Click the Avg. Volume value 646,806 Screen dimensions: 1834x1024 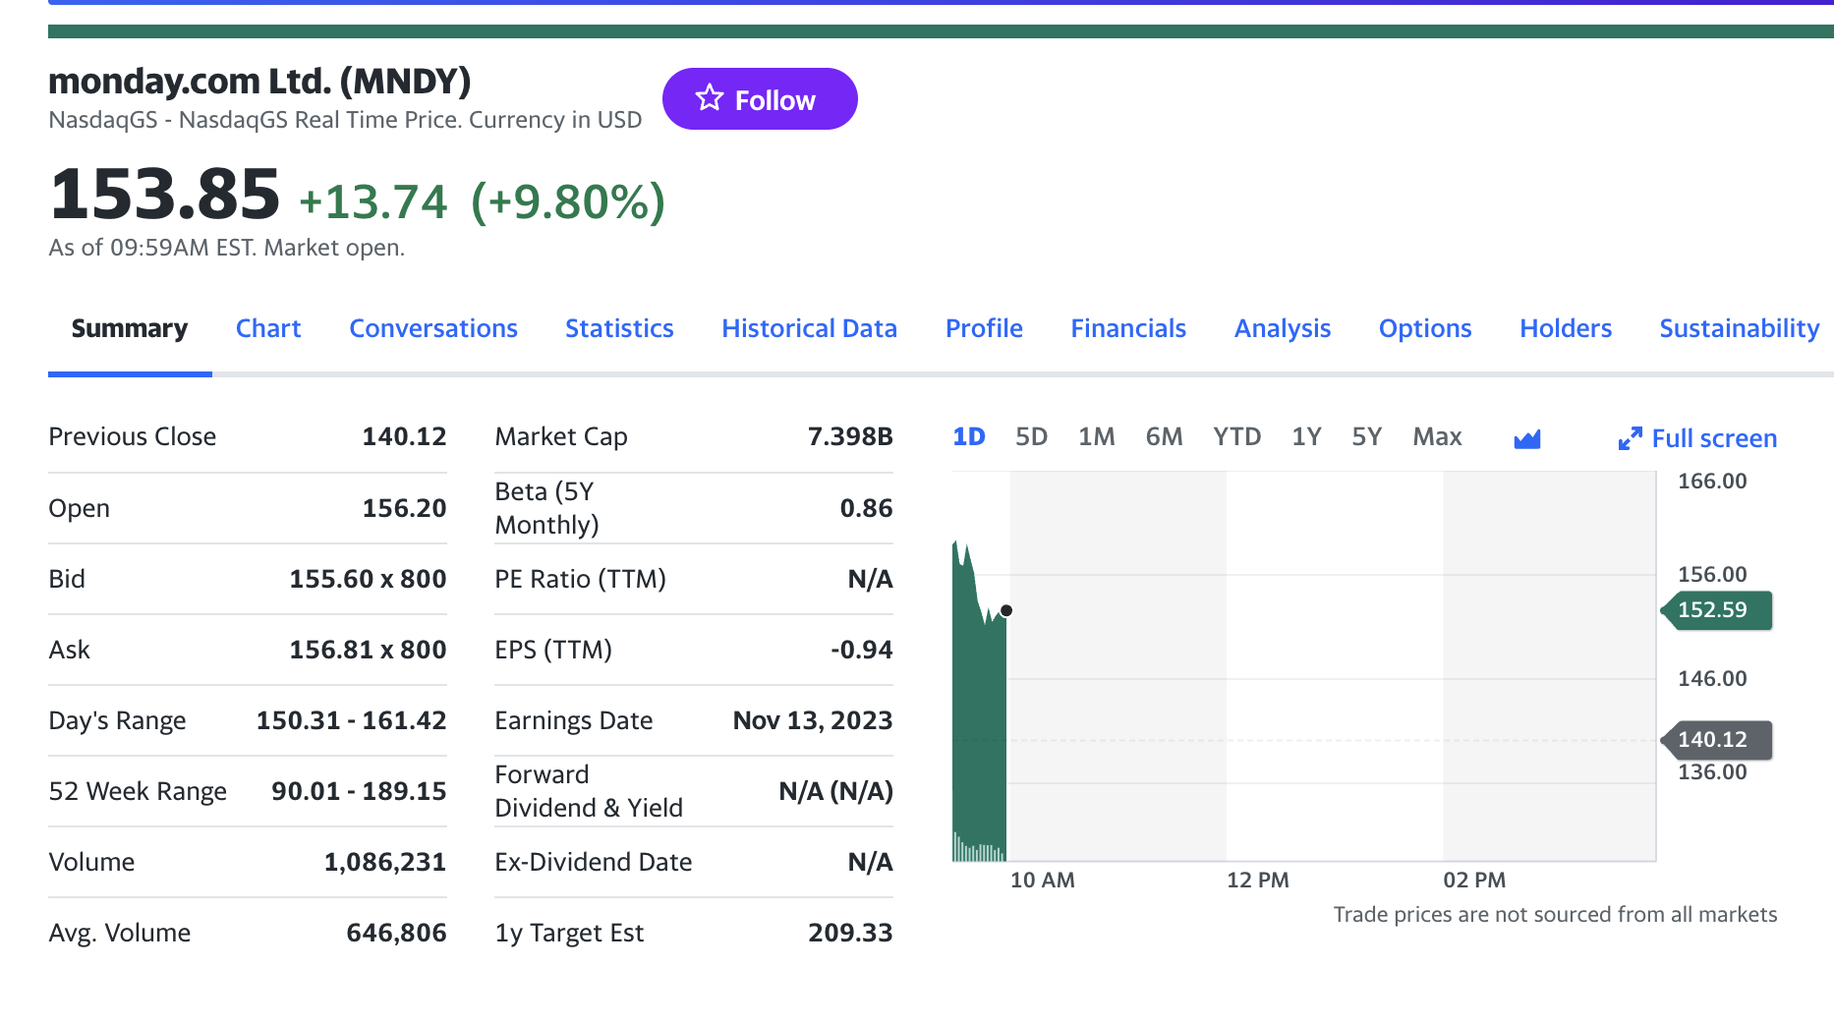[396, 933]
